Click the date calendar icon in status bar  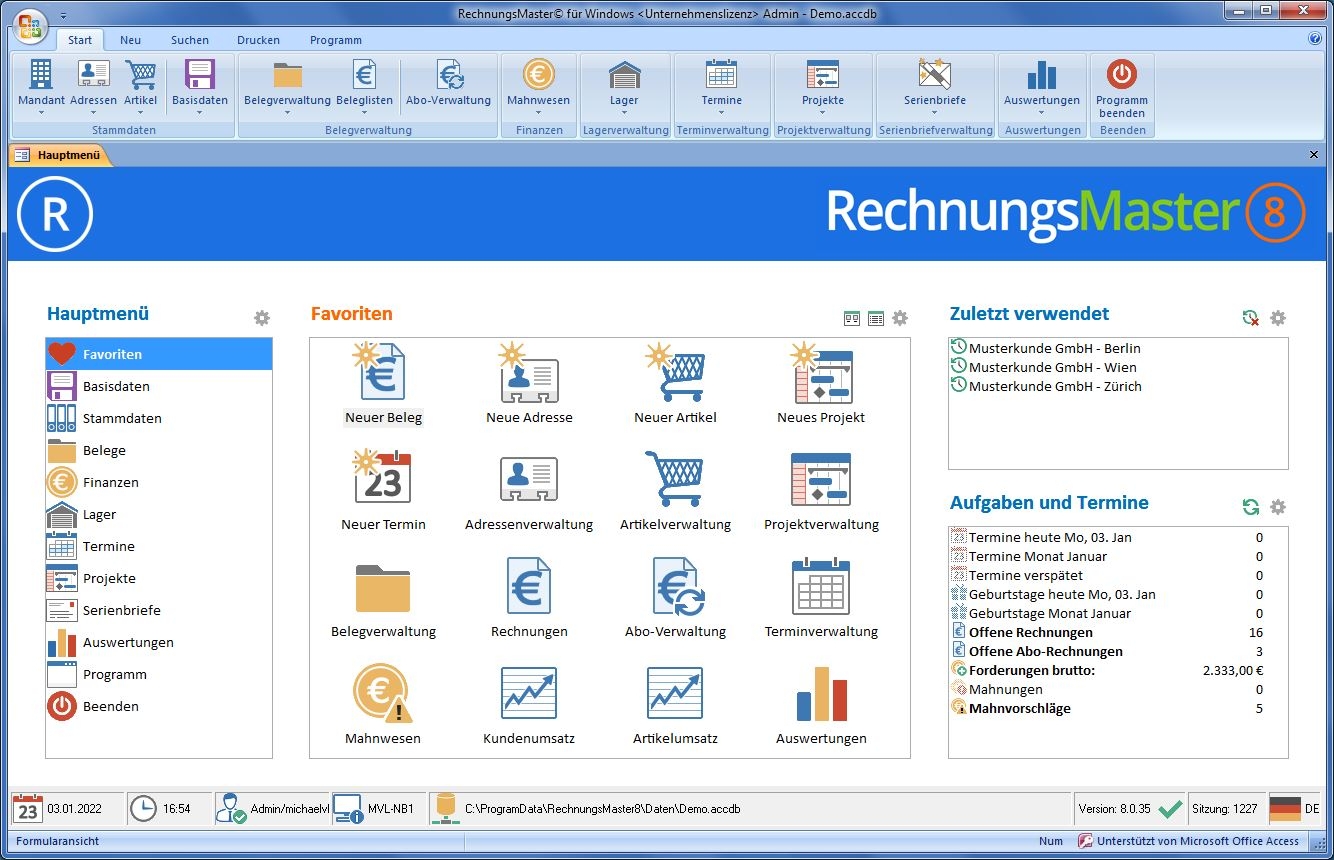click(28, 808)
